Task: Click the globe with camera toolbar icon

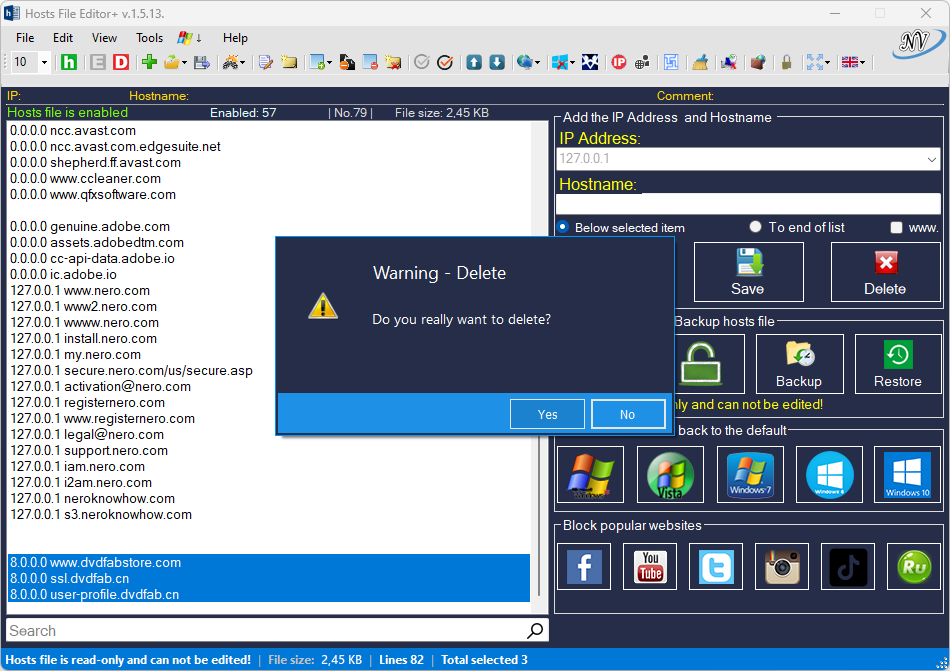Action: coord(642,62)
